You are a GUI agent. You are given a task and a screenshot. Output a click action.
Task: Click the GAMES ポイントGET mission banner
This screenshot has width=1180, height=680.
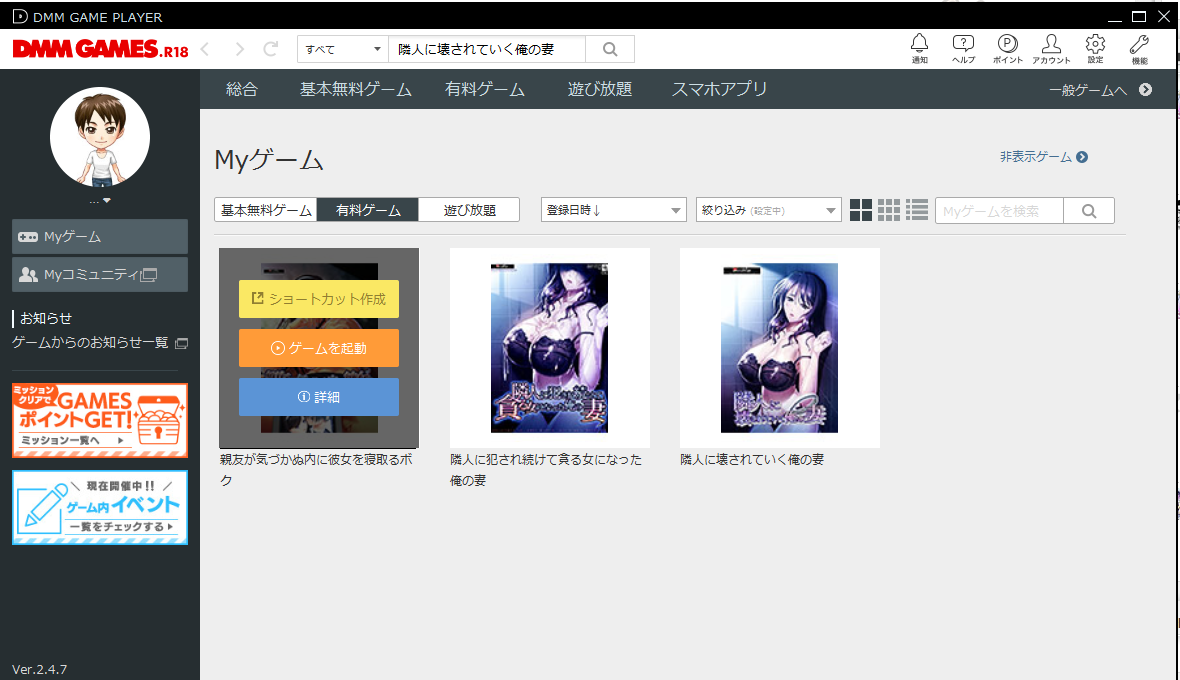tap(100, 420)
